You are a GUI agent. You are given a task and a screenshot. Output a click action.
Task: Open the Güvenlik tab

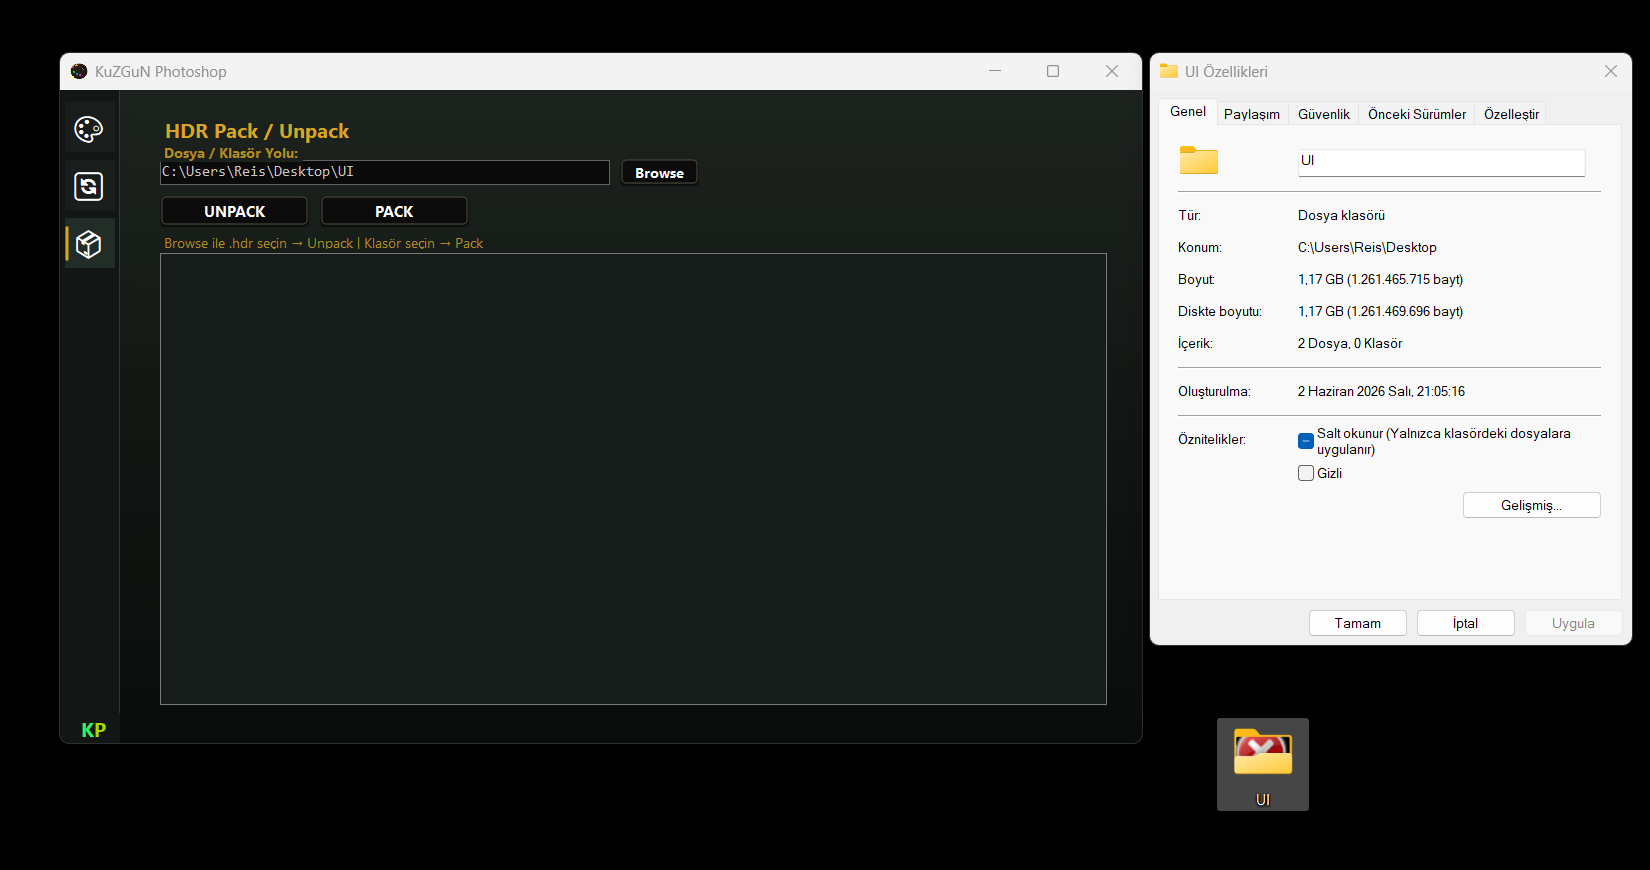click(1324, 114)
